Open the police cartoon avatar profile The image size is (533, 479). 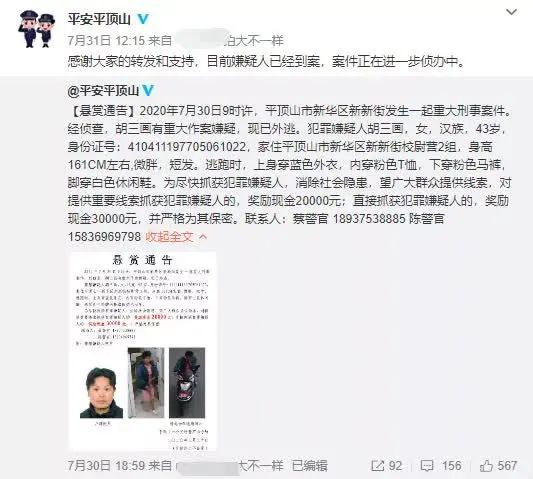(x=36, y=29)
